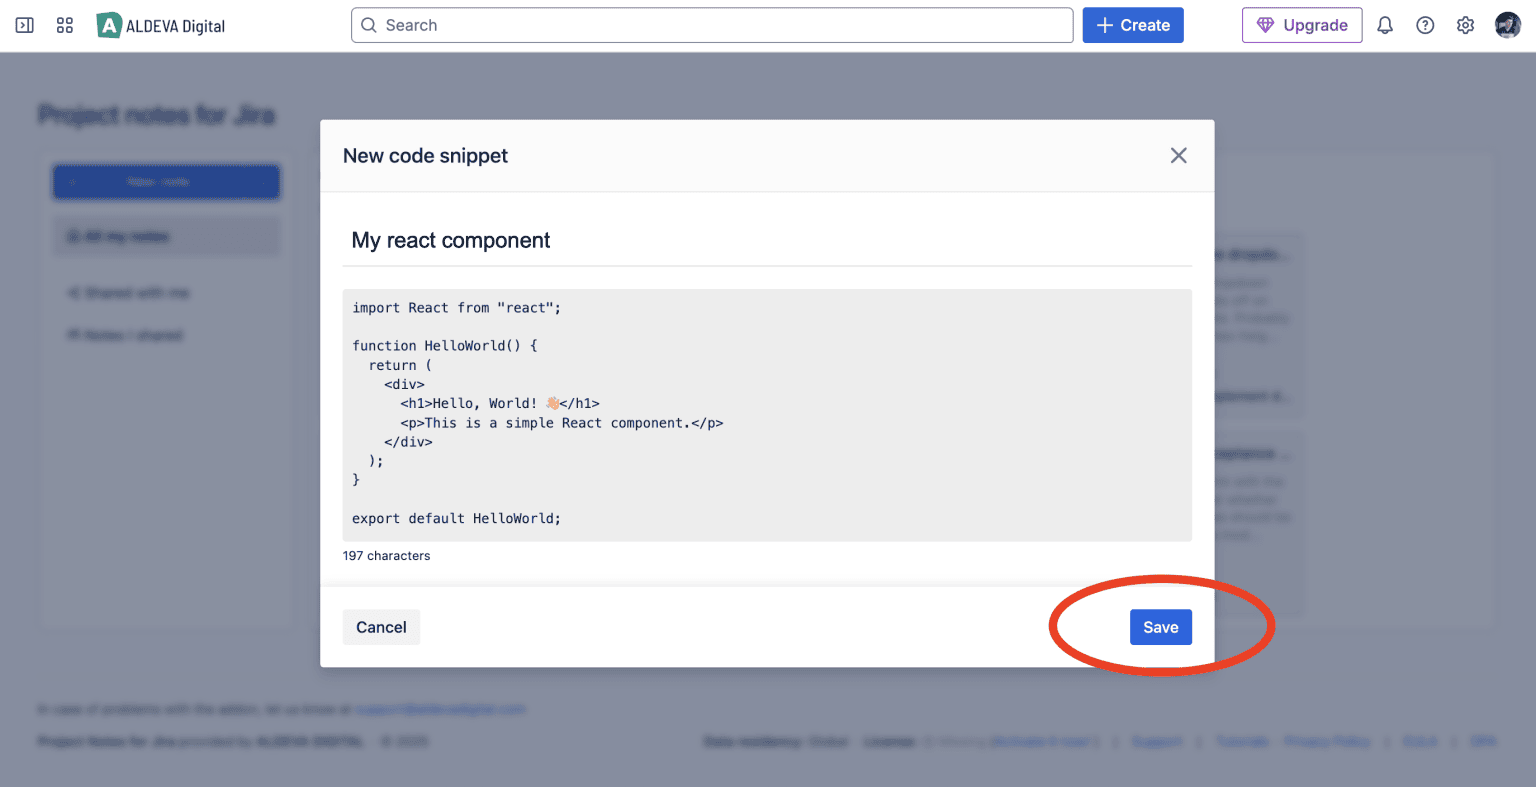Close the New code snippet dialog
The height and width of the screenshot is (787, 1536).
pyautogui.click(x=1178, y=155)
